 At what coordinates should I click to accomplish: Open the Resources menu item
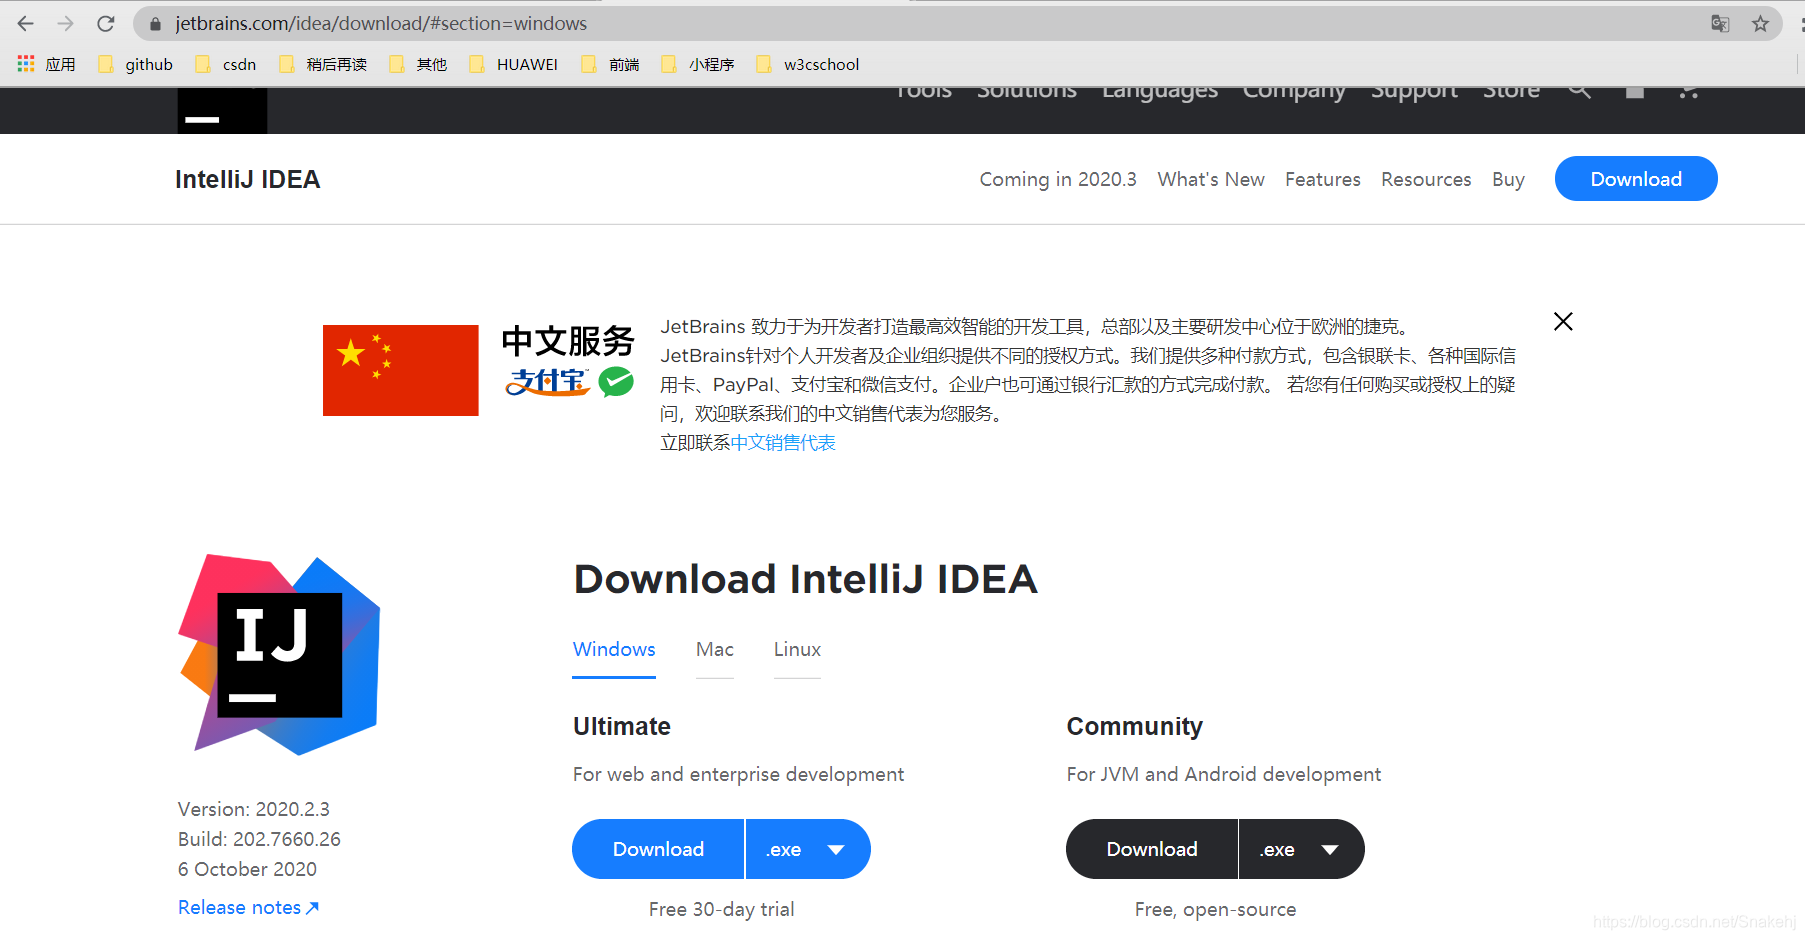(x=1426, y=179)
